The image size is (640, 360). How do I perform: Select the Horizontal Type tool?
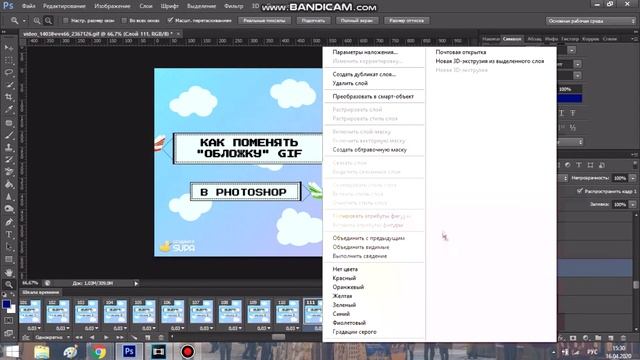[x=9, y=235]
